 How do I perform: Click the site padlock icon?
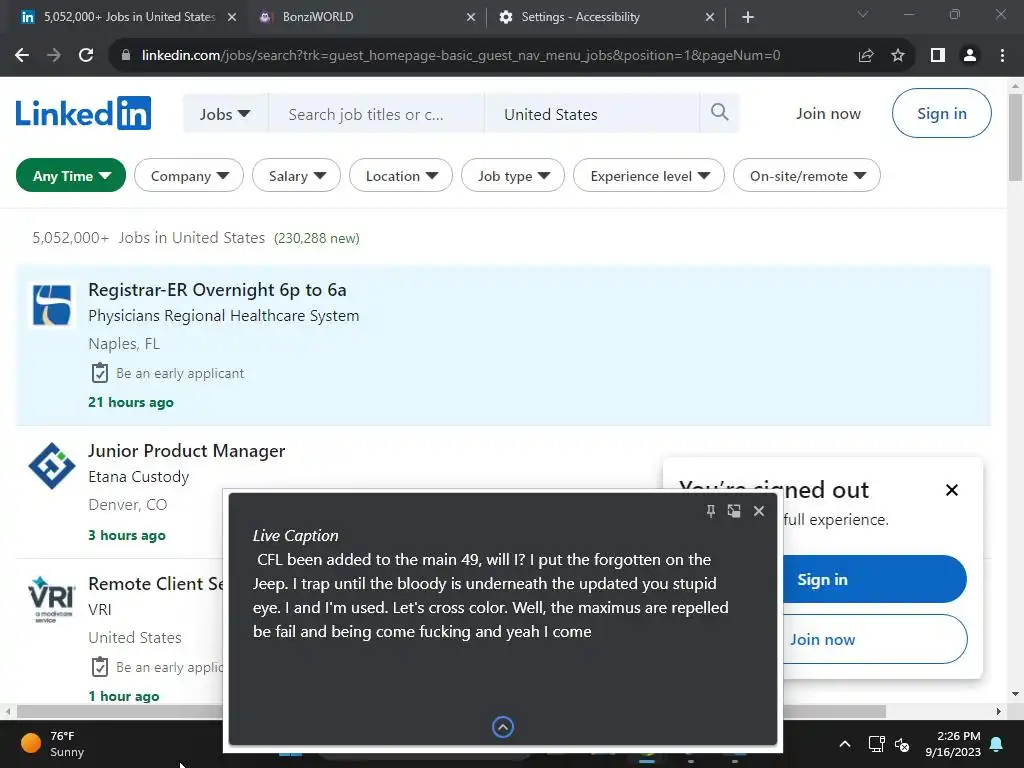[126, 56]
